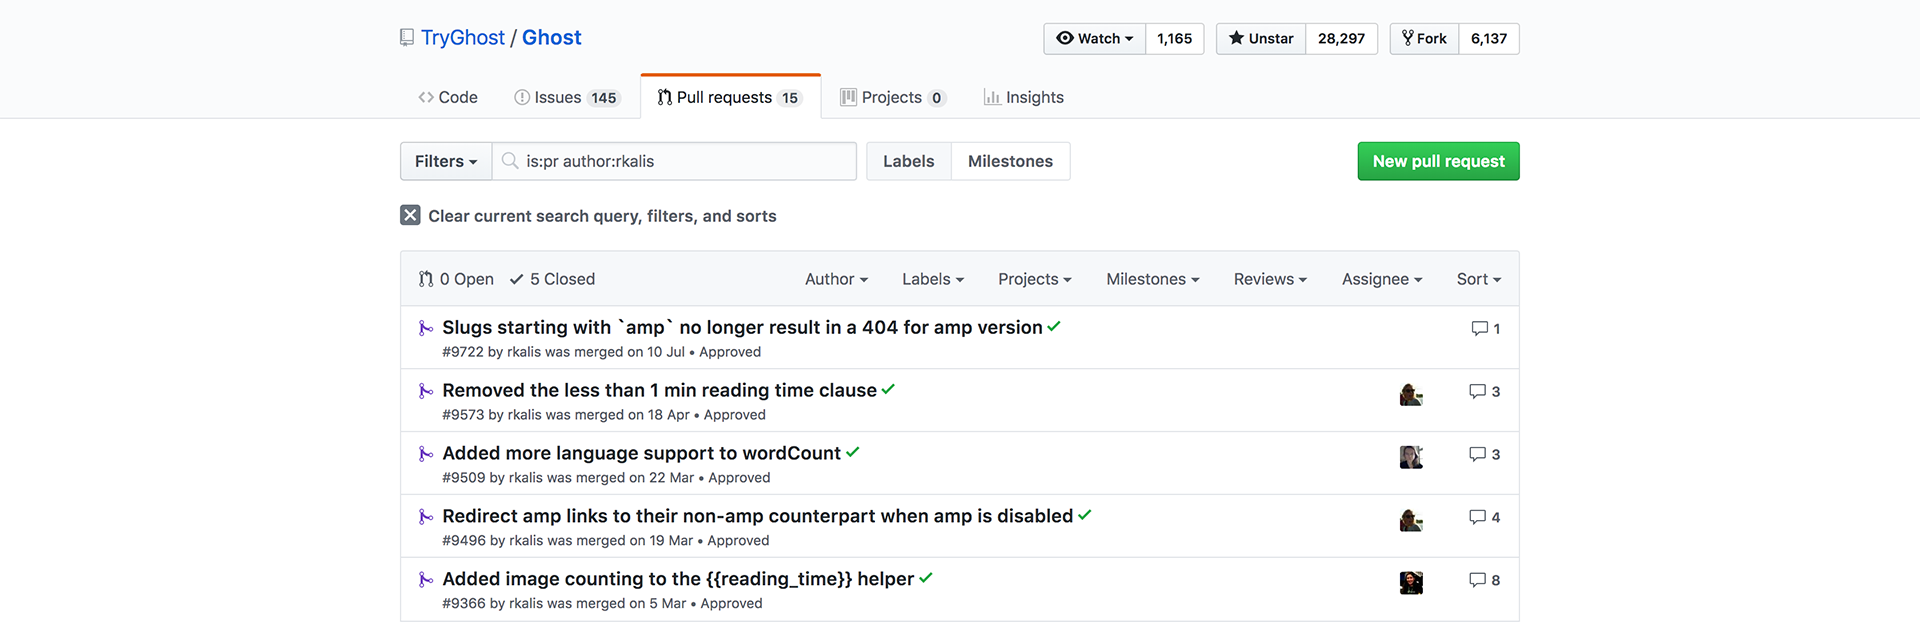1920x631 pixels.
Task: Expand the Milestones filter dropdown in list header
Action: click(1153, 279)
